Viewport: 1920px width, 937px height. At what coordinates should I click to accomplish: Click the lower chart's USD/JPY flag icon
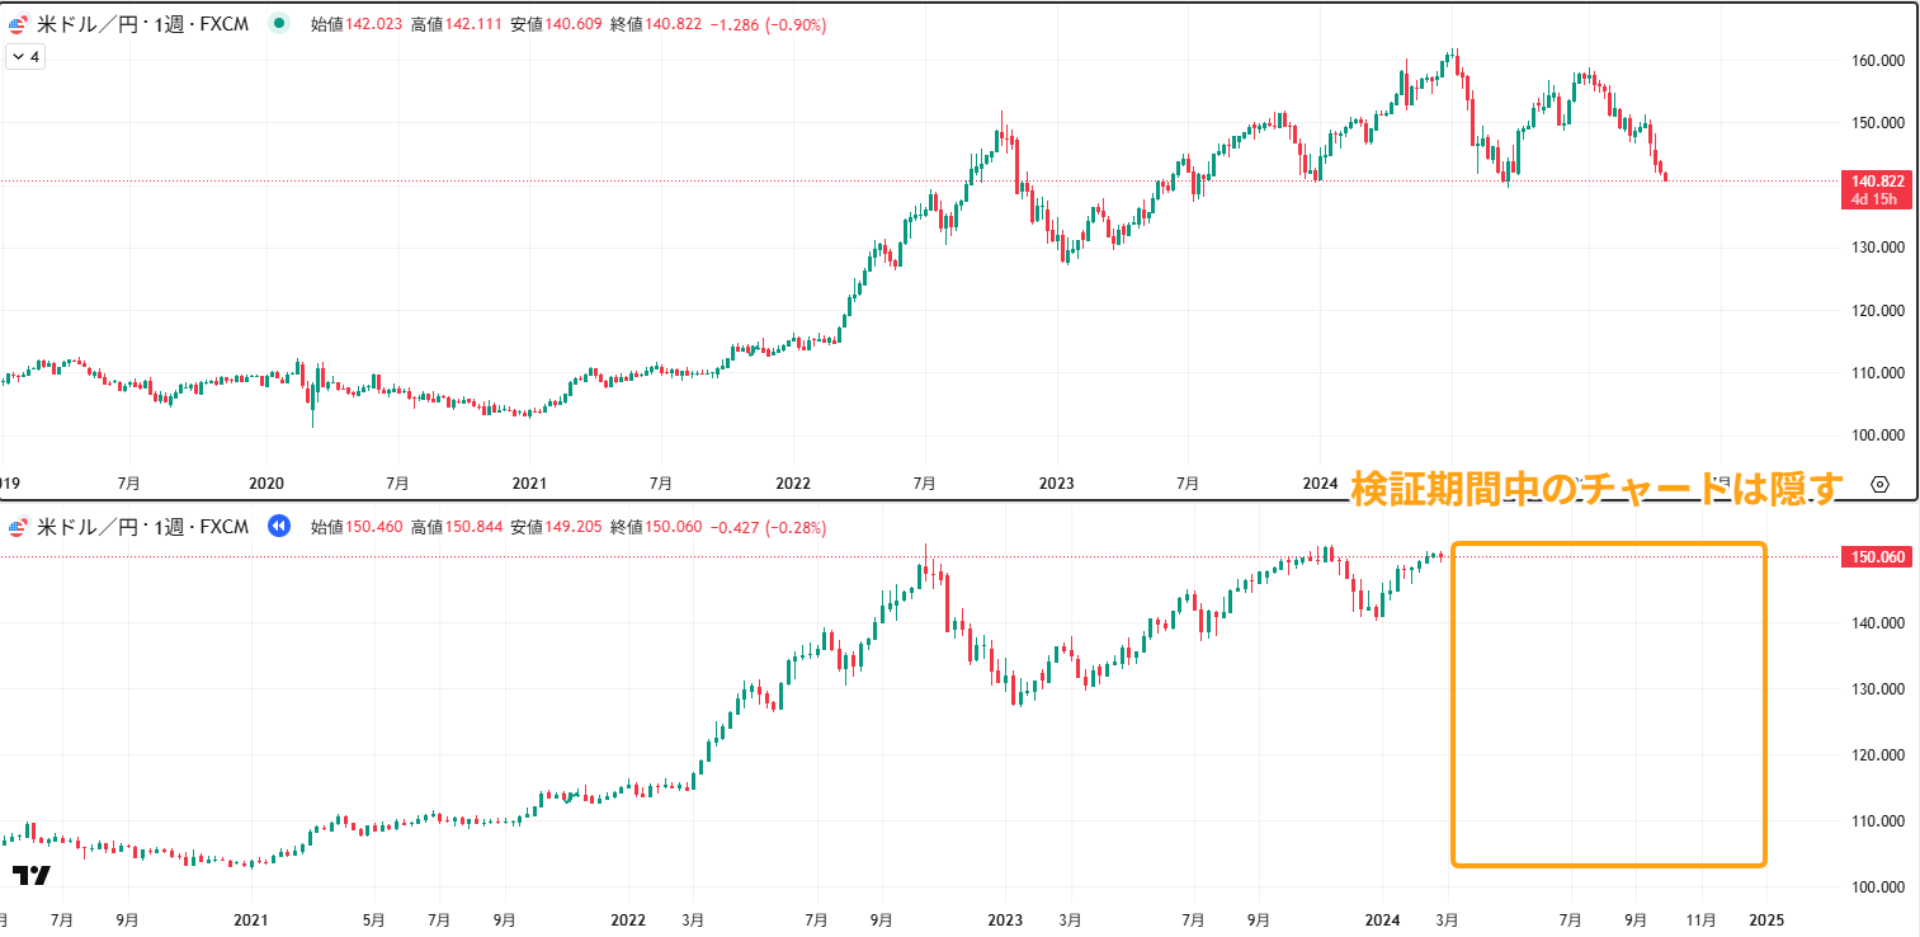(18, 527)
